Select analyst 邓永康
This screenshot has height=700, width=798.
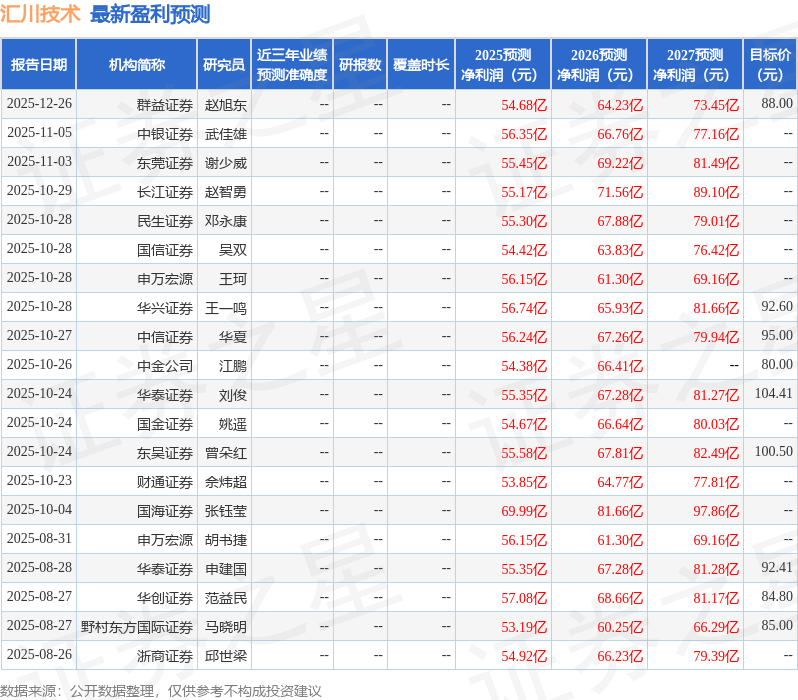[225, 221]
